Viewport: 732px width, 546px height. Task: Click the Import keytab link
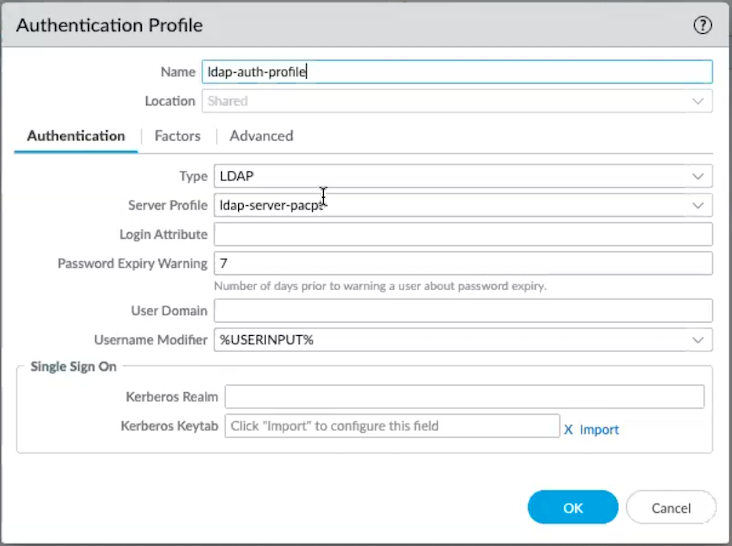pyautogui.click(x=599, y=429)
